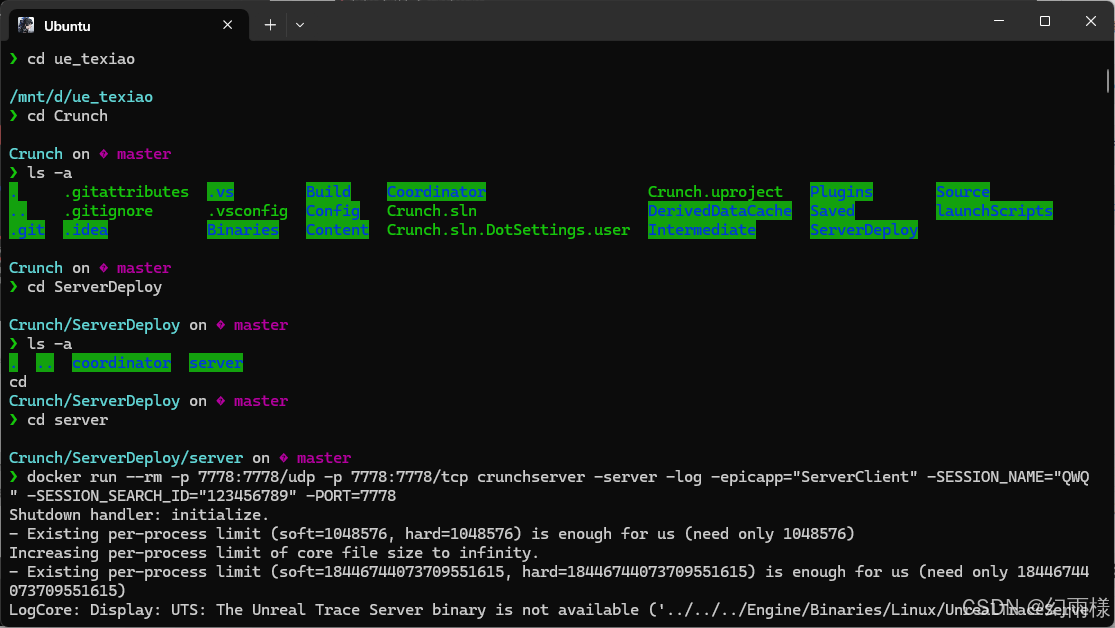
Task: Click the 'Increasing per-process limit' log line
Action: point(274,553)
